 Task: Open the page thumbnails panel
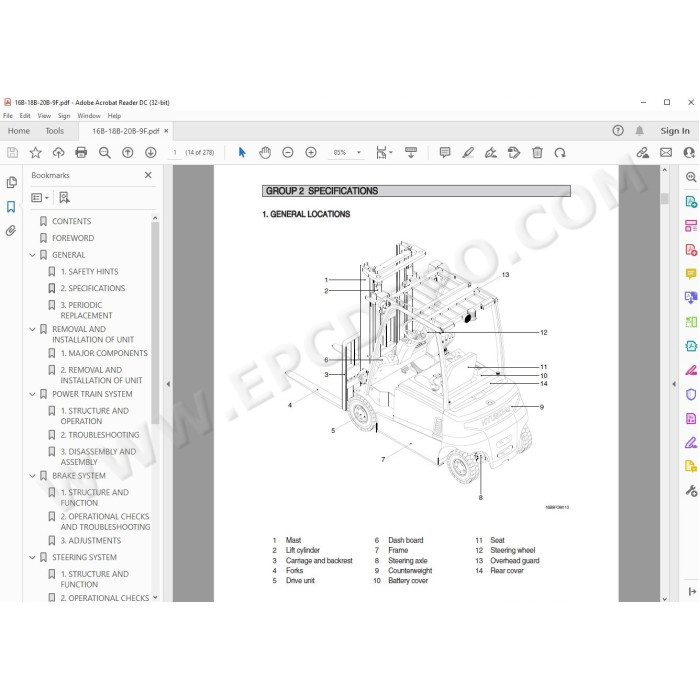(12, 182)
